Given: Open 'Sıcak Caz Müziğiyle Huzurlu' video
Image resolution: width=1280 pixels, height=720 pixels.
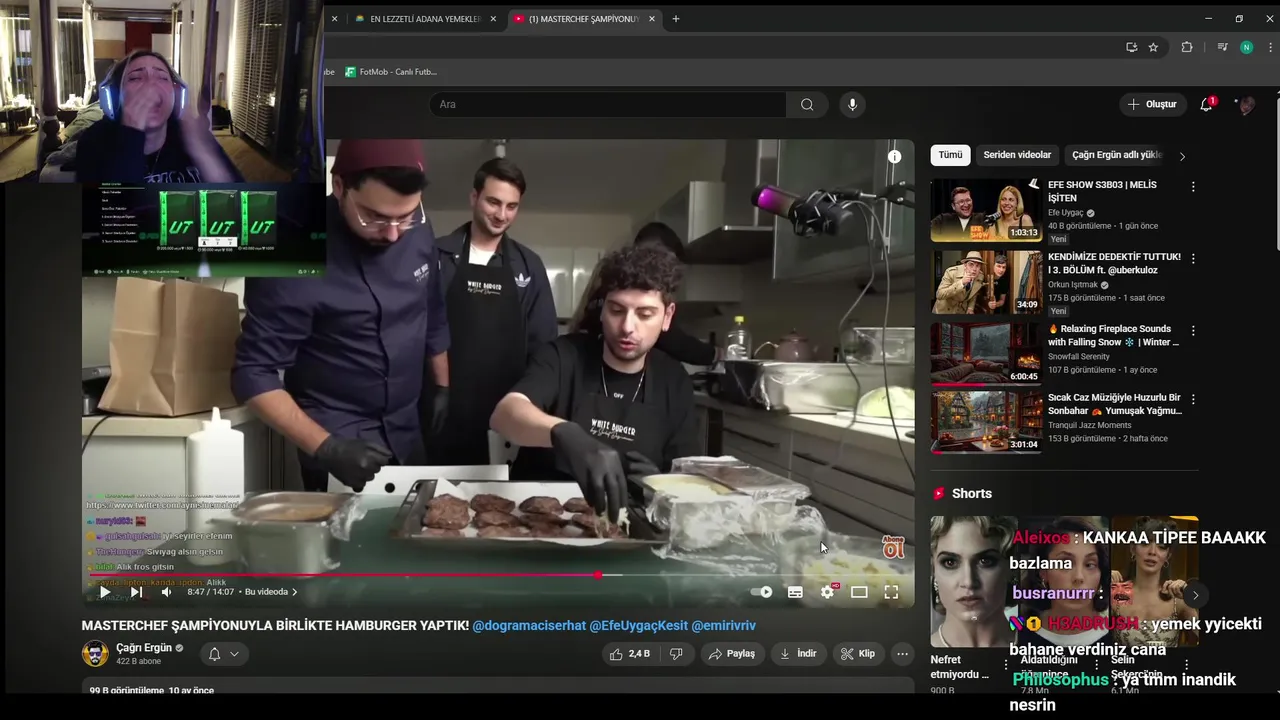Looking at the screenshot, I should (x=1114, y=404).
